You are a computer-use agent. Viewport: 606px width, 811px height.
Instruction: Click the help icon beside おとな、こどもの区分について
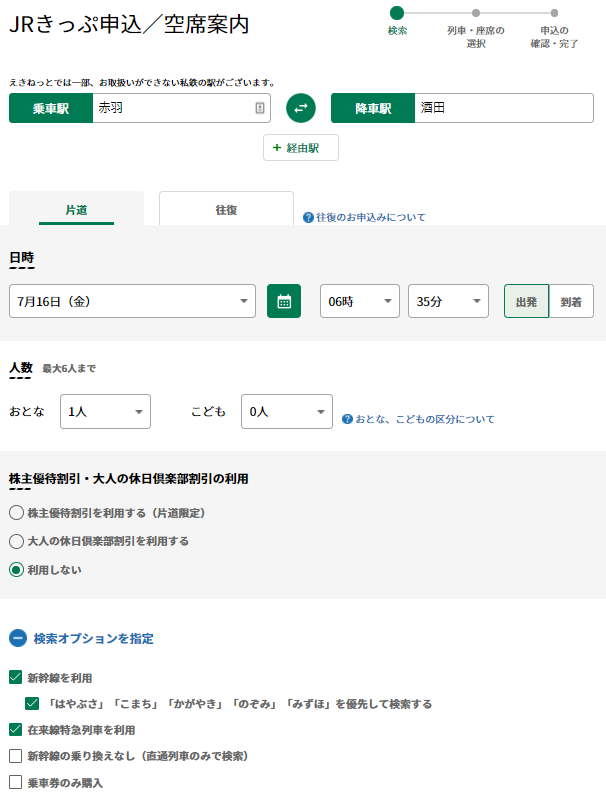[x=347, y=419]
